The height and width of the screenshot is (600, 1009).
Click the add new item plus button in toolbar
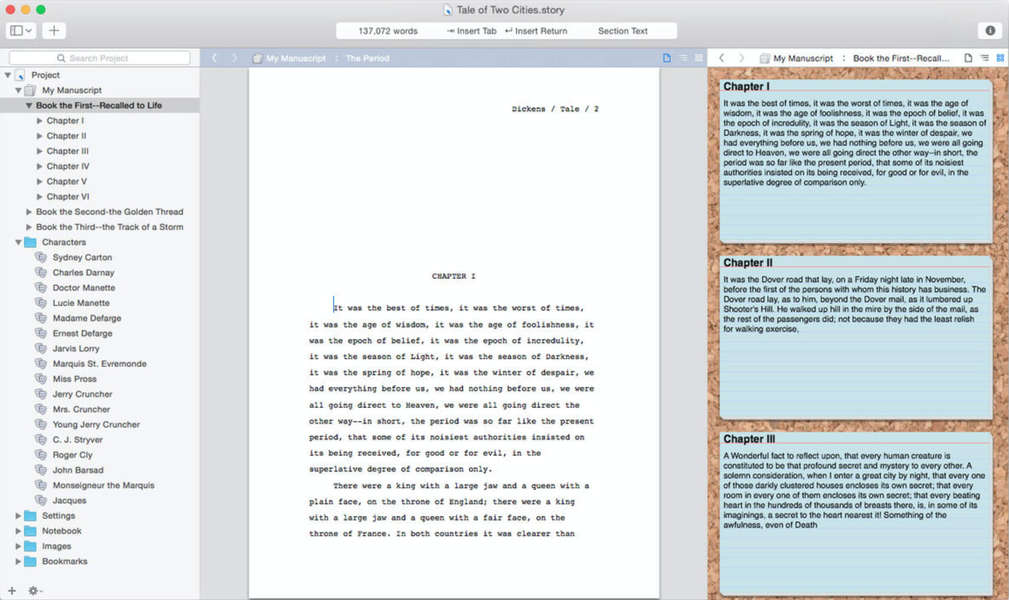click(x=54, y=30)
